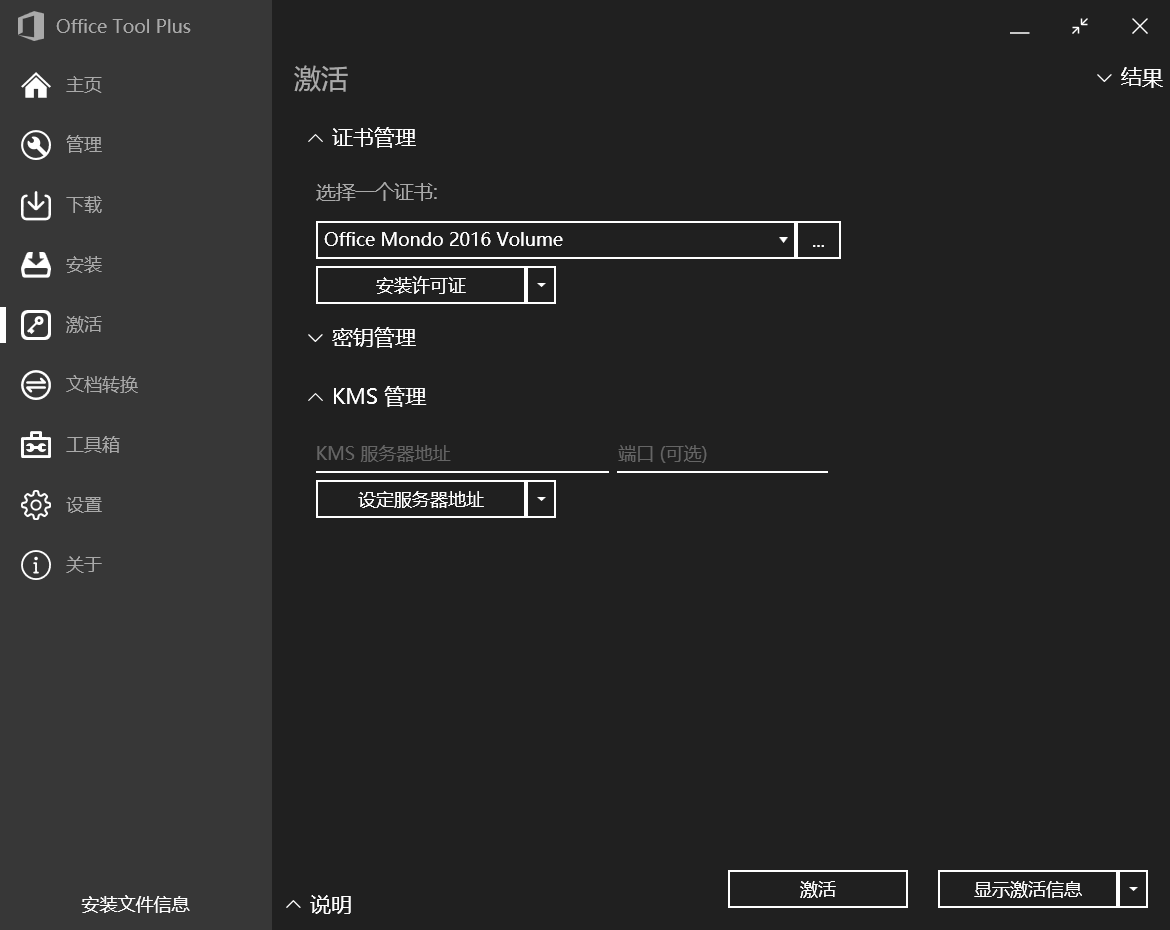Click the 激活 page heading

click(x=321, y=79)
